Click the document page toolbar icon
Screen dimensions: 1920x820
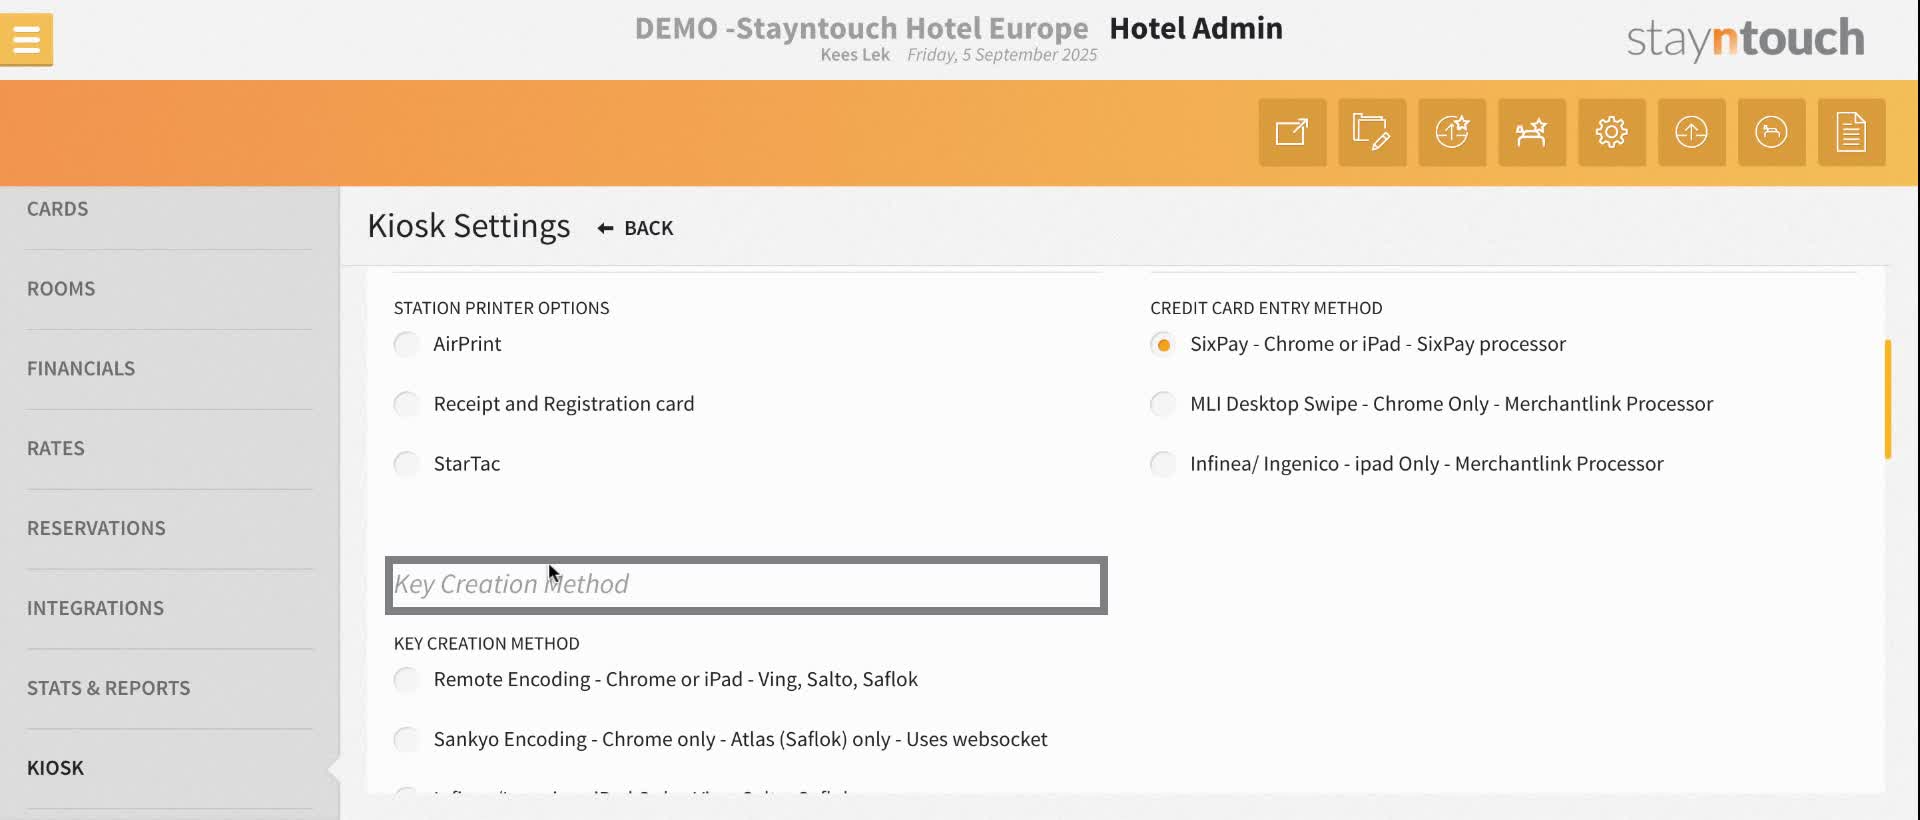pyautogui.click(x=1852, y=132)
